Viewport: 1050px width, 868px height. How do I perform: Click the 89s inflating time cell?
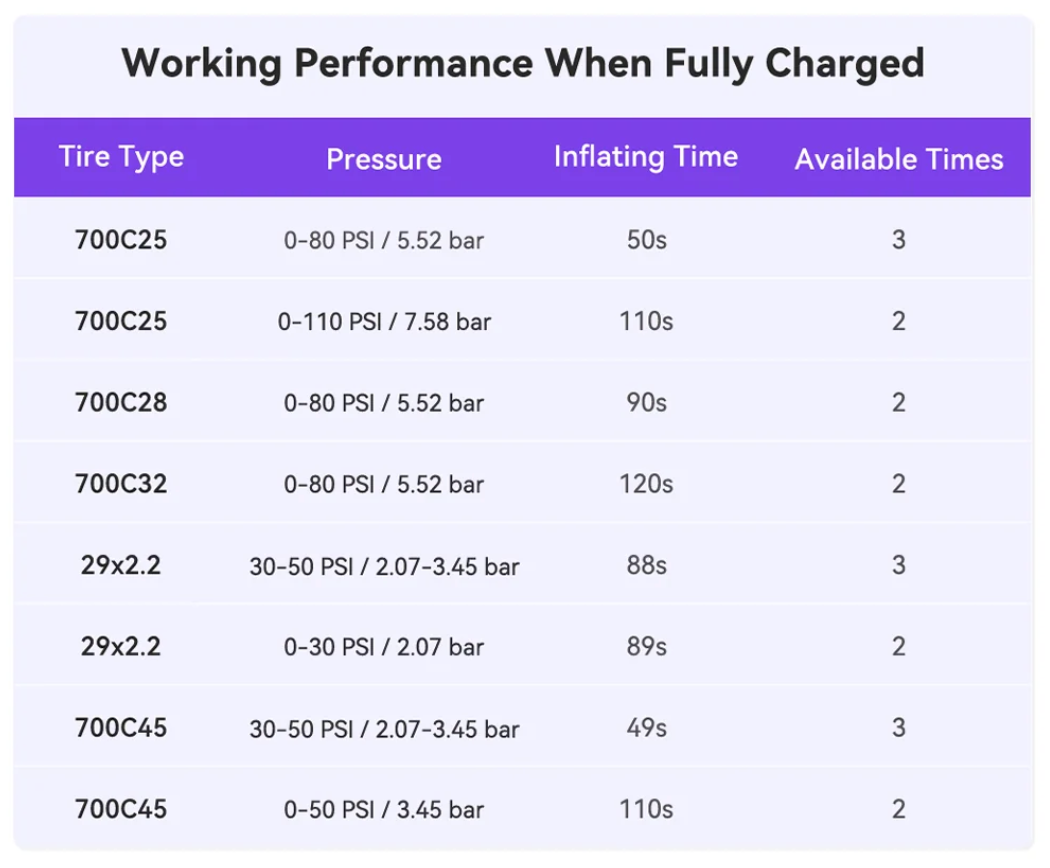point(646,646)
